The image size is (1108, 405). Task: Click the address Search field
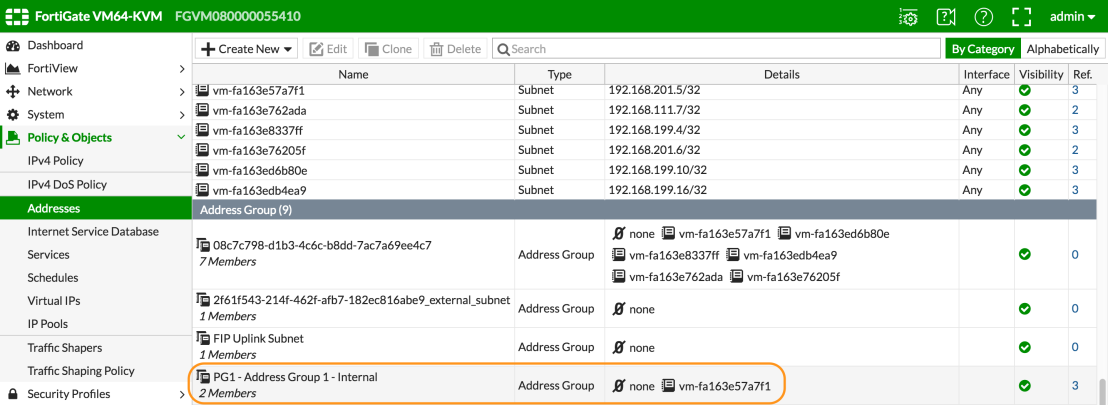(x=717, y=49)
